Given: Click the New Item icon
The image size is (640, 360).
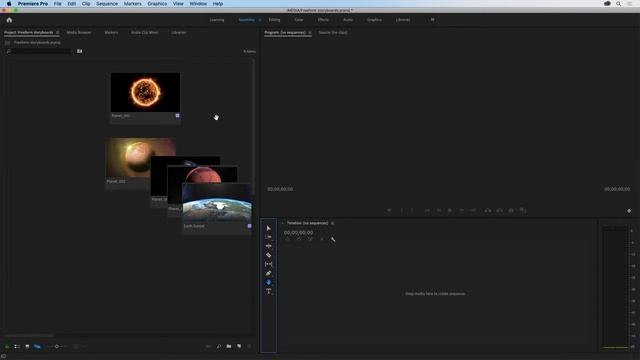Looking at the screenshot, I should [x=239, y=346].
